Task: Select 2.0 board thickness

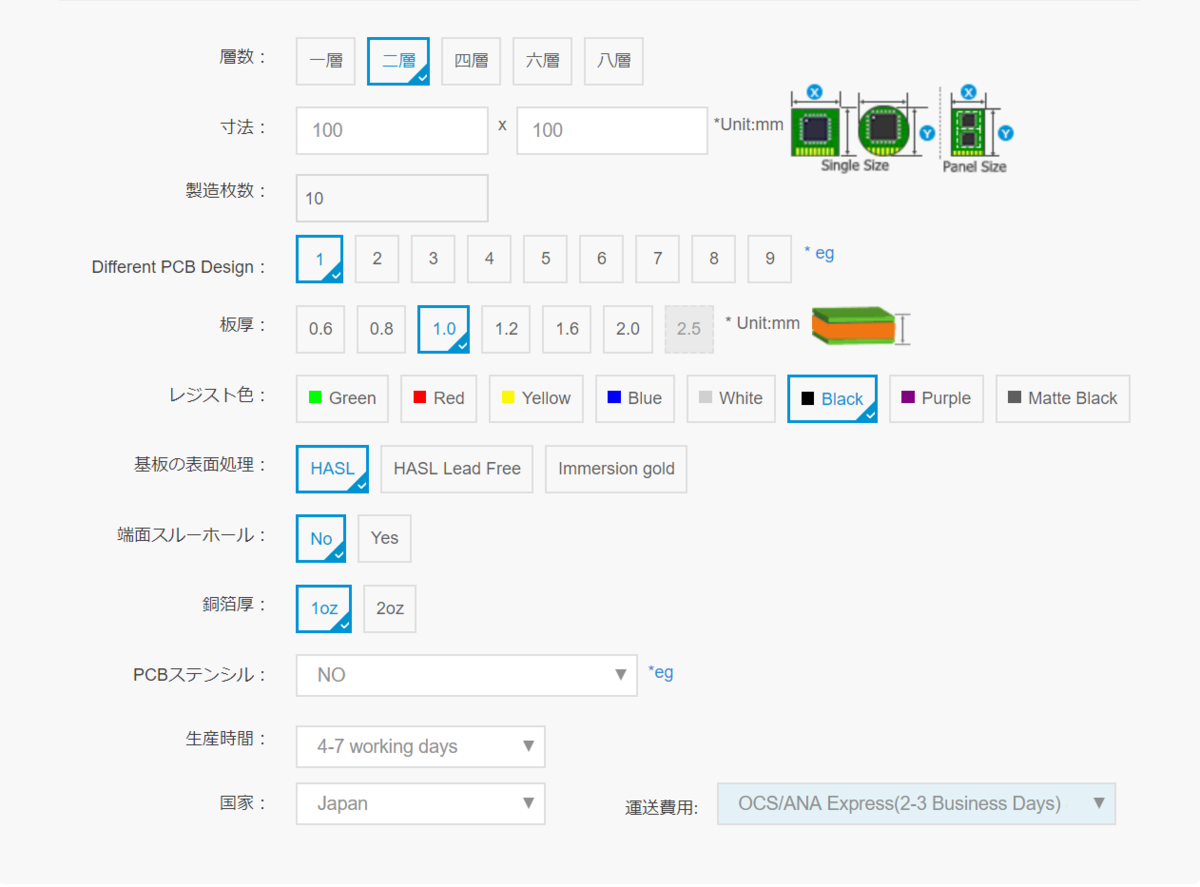Action: (x=628, y=329)
